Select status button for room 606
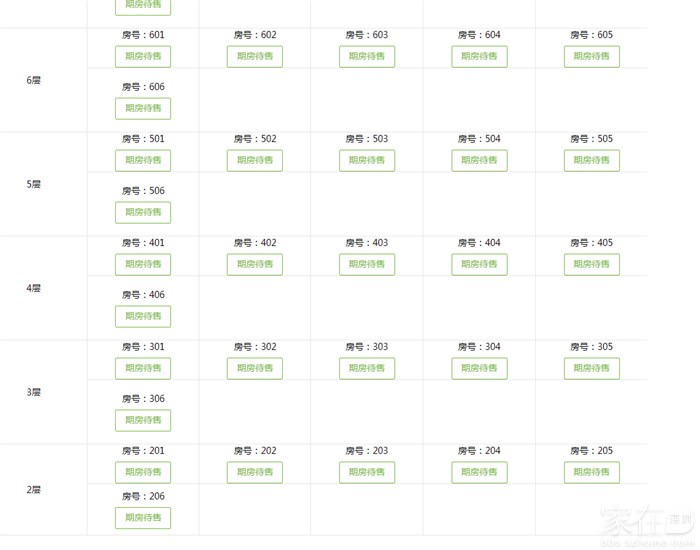The width and height of the screenshot is (700, 550). tap(143, 109)
